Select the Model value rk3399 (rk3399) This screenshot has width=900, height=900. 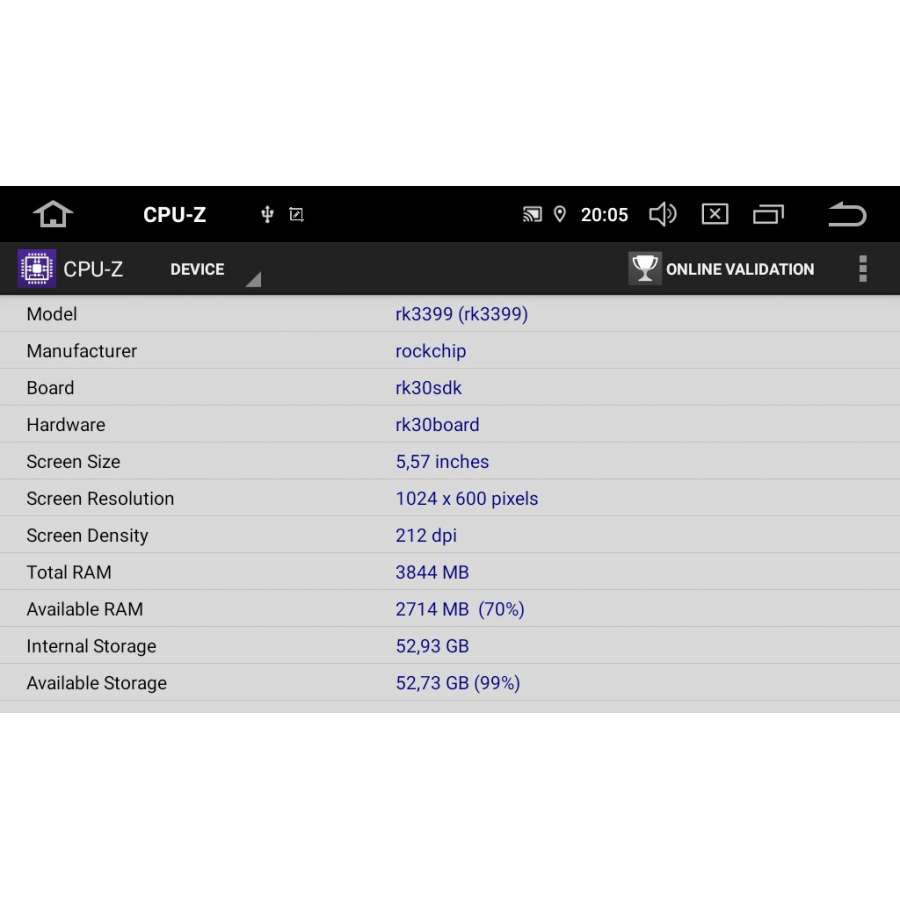click(461, 314)
